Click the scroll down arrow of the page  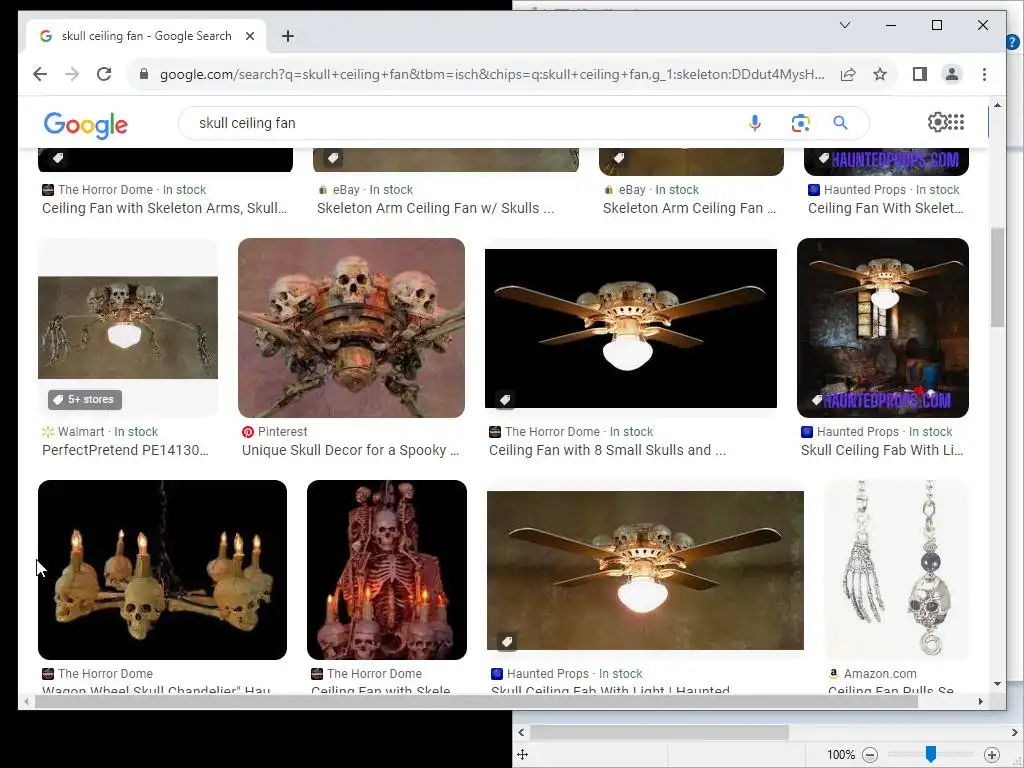pos(997,684)
